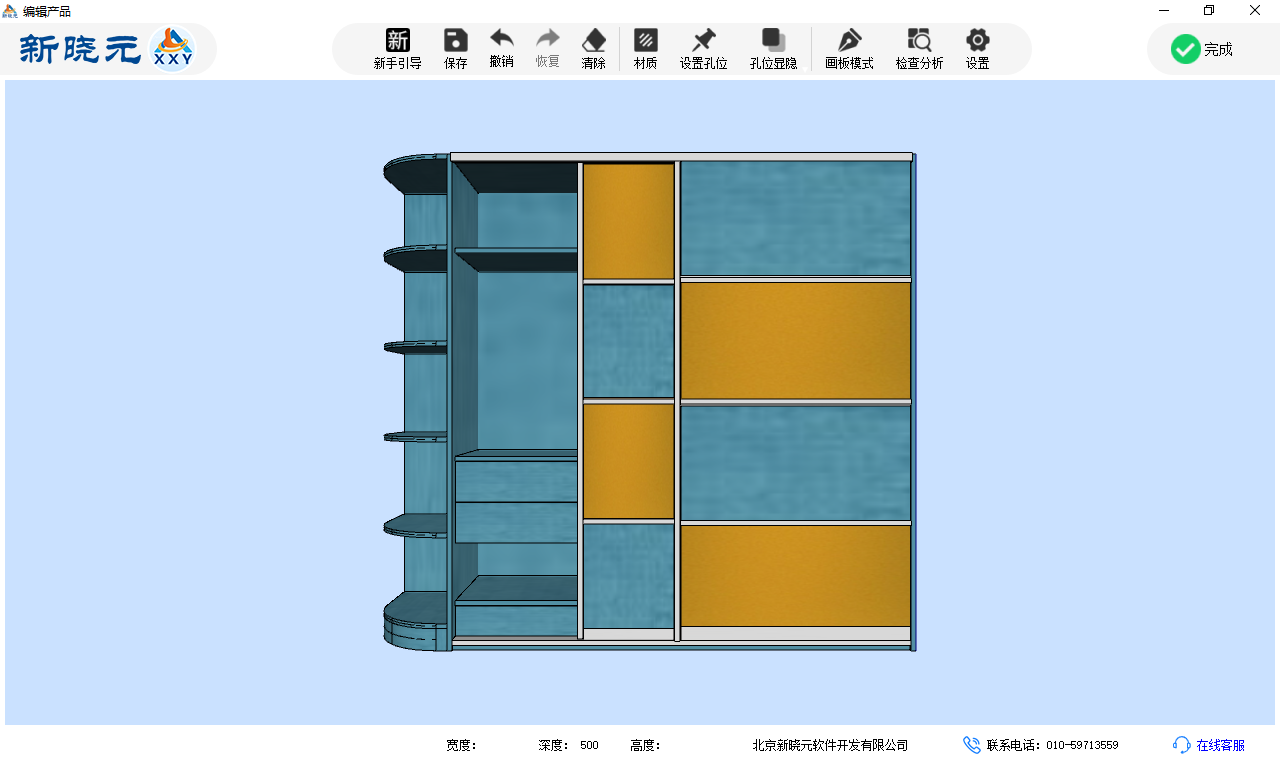Open the 材质 material picker
This screenshot has height=760, width=1280.
pyautogui.click(x=645, y=48)
